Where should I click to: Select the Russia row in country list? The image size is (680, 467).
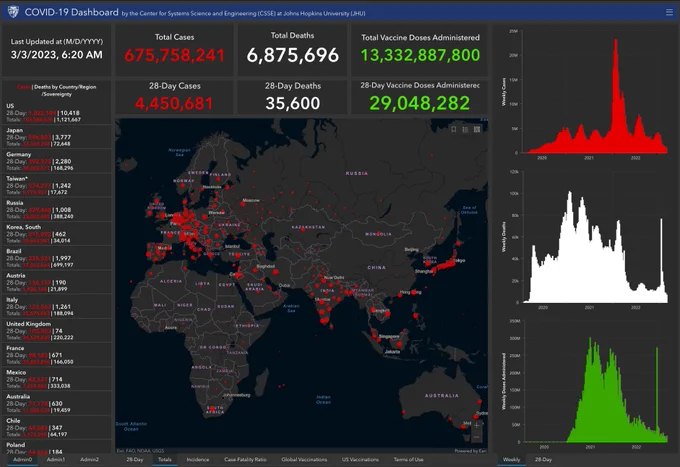coord(57,210)
